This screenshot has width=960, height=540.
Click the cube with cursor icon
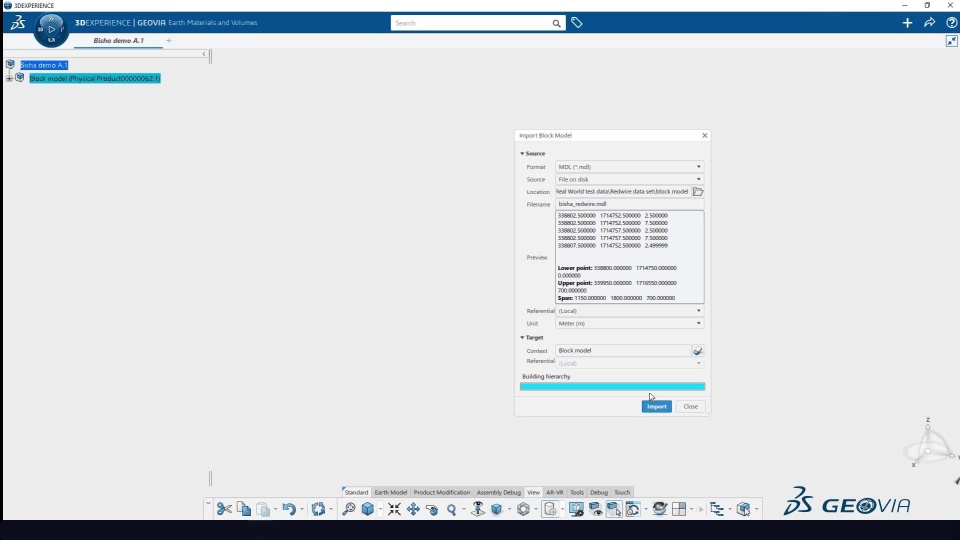coord(743,509)
